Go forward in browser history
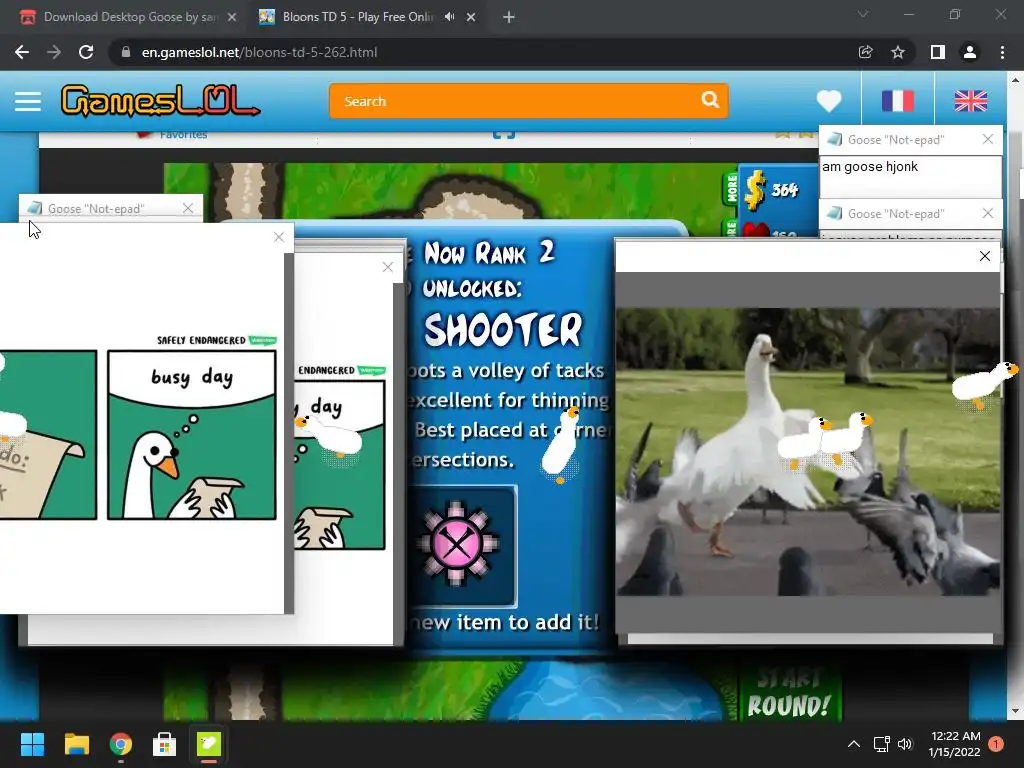The width and height of the screenshot is (1024, 768). click(54, 52)
